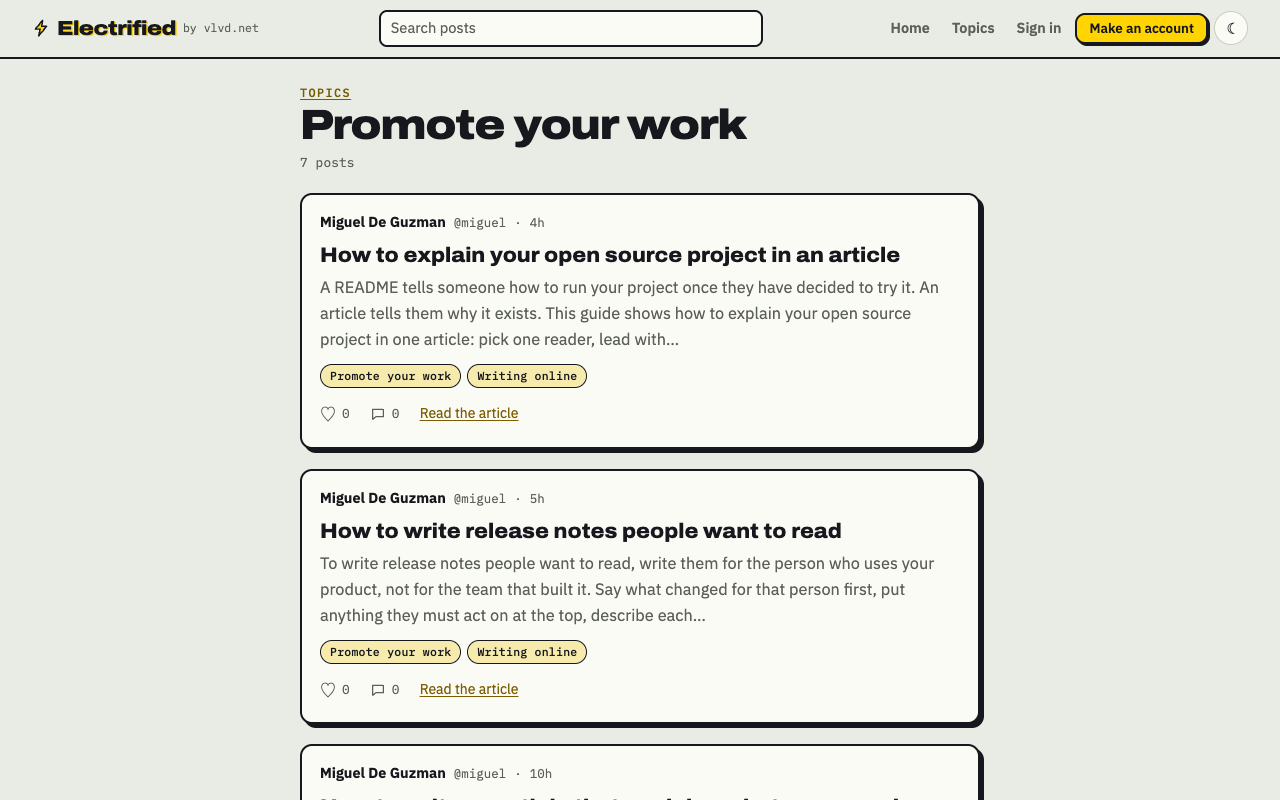Open the Sign in page
Screen dimensions: 1280x800
coord(1038,28)
